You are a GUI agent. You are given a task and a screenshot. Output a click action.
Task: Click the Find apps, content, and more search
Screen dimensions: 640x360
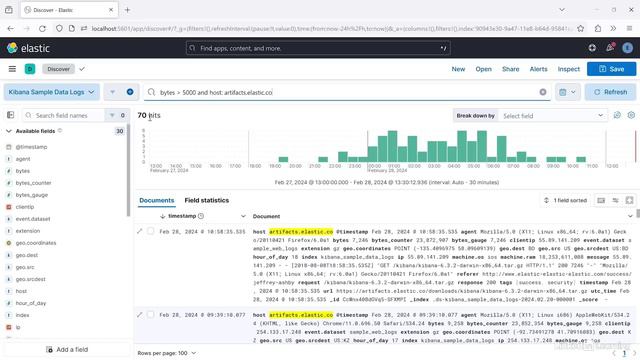[x=318, y=48]
